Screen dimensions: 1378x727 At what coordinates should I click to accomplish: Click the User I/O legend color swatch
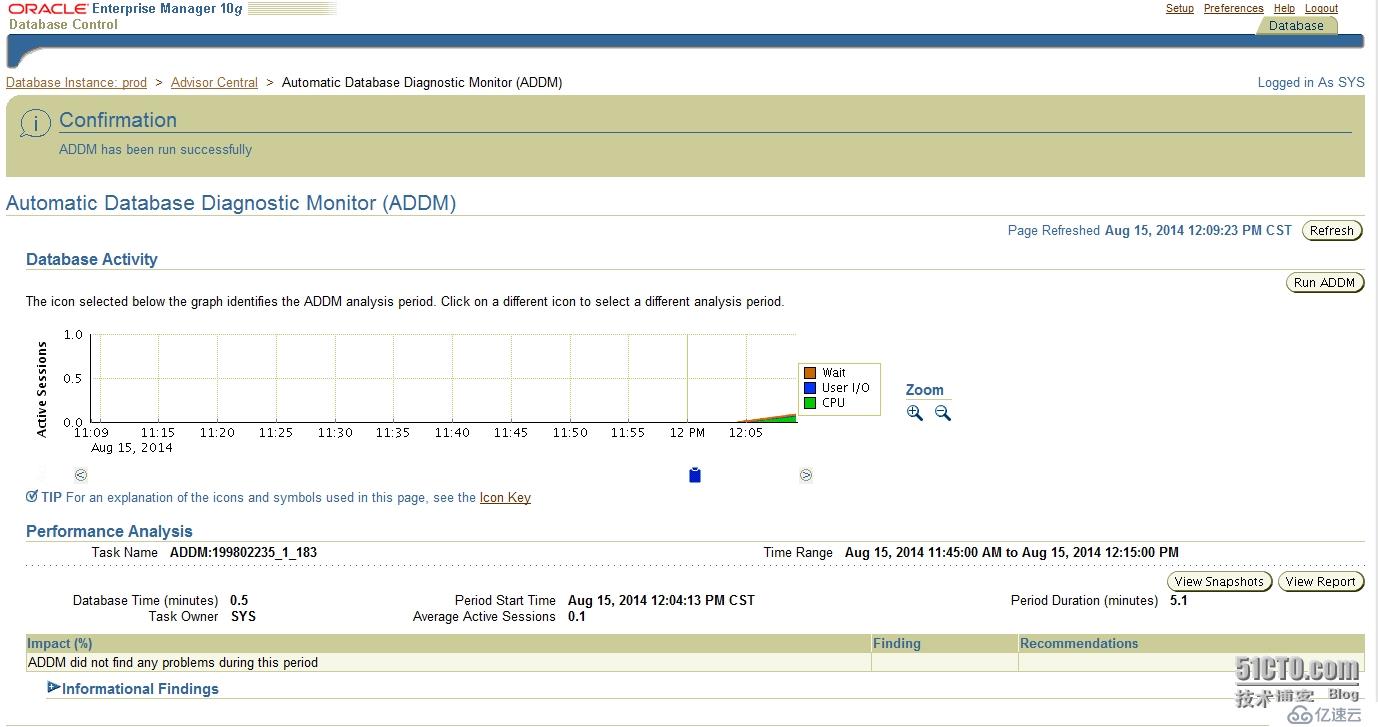810,388
